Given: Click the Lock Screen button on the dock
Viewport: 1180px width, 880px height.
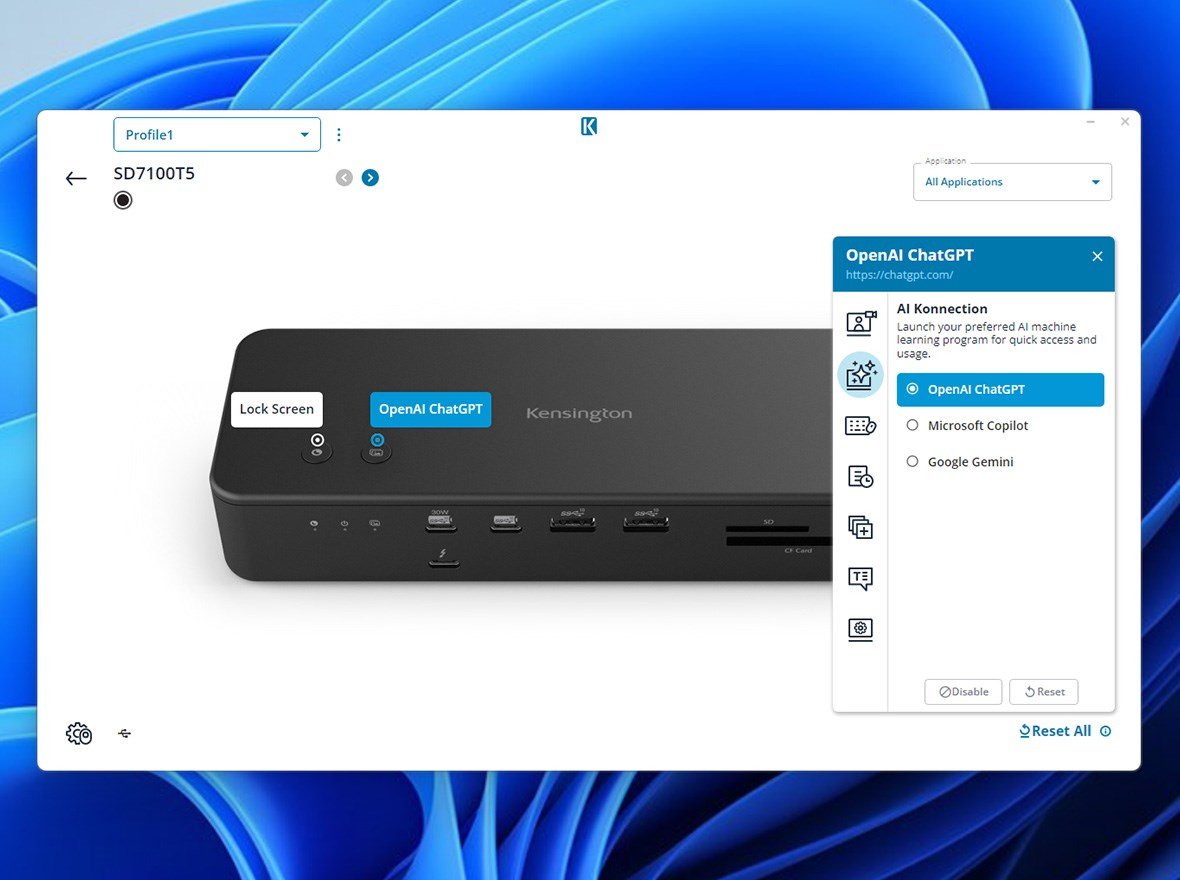Looking at the screenshot, I should 276,409.
